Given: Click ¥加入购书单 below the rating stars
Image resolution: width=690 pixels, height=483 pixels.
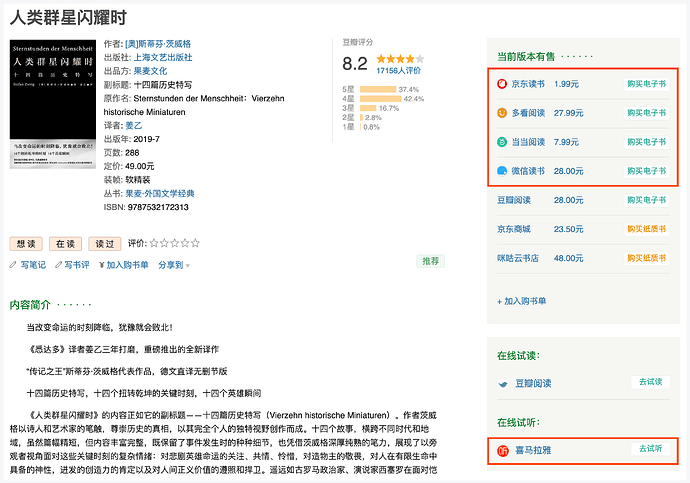Looking at the screenshot, I should point(124,265).
